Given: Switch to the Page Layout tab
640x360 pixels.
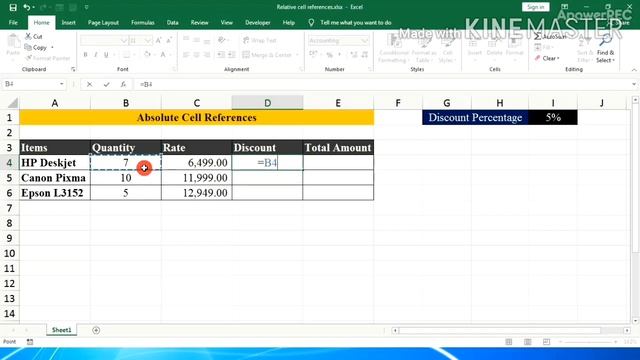Looking at the screenshot, I should [103, 23].
